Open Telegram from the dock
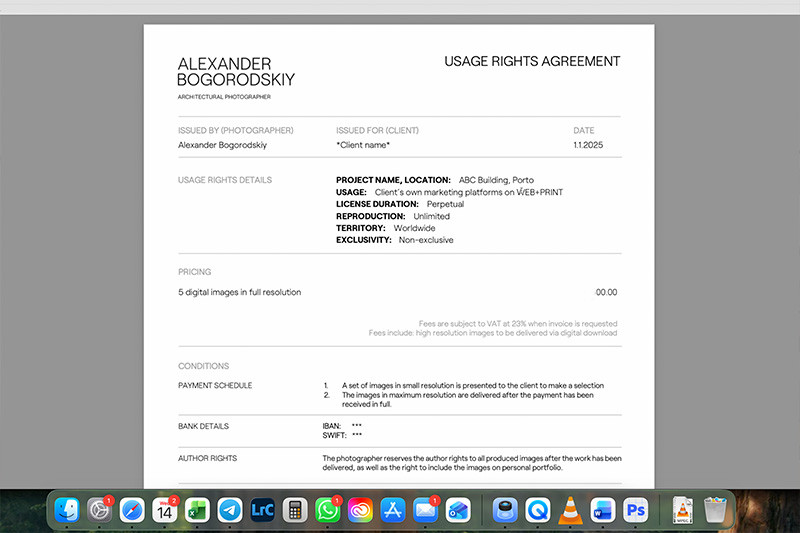This screenshot has height=533, width=800. (x=230, y=511)
